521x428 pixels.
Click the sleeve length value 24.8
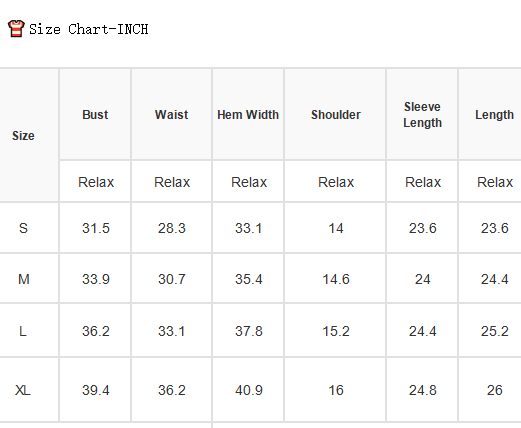pyautogui.click(x=423, y=390)
